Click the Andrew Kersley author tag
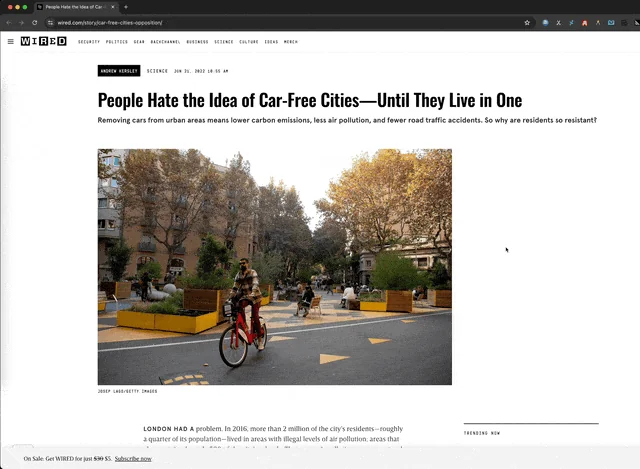 [119, 71]
